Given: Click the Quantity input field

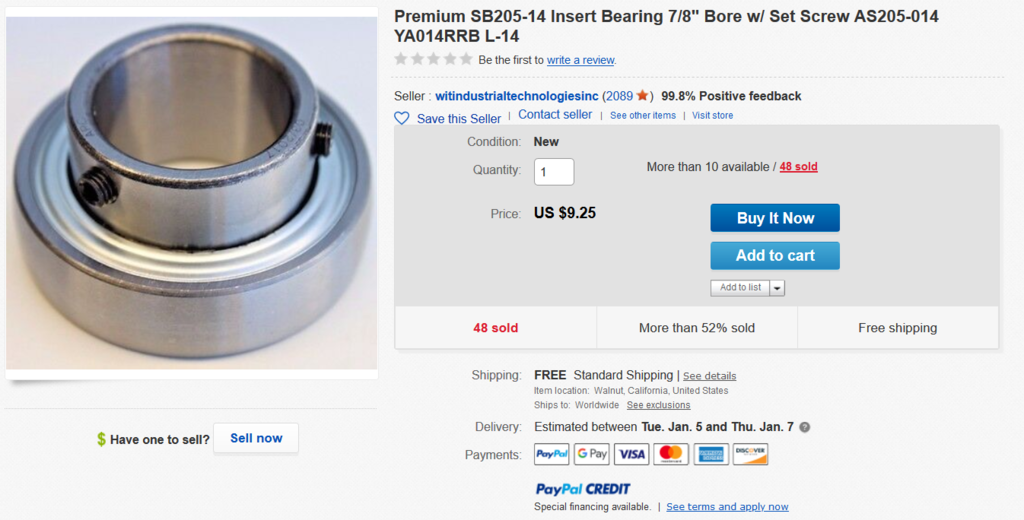Looking at the screenshot, I should [554, 171].
